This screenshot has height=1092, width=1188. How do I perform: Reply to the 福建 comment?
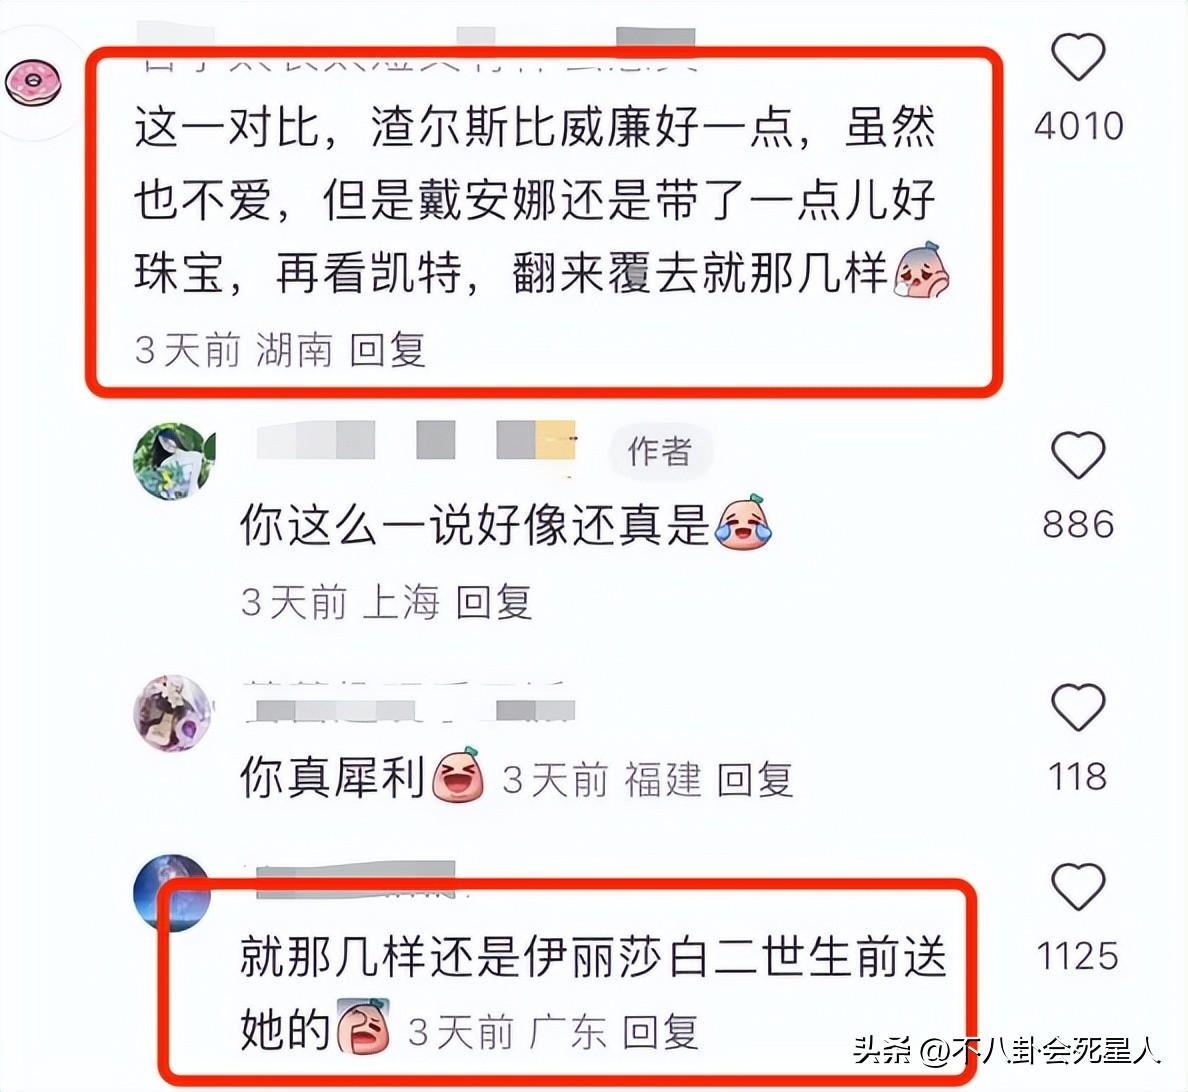coord(755,780)
